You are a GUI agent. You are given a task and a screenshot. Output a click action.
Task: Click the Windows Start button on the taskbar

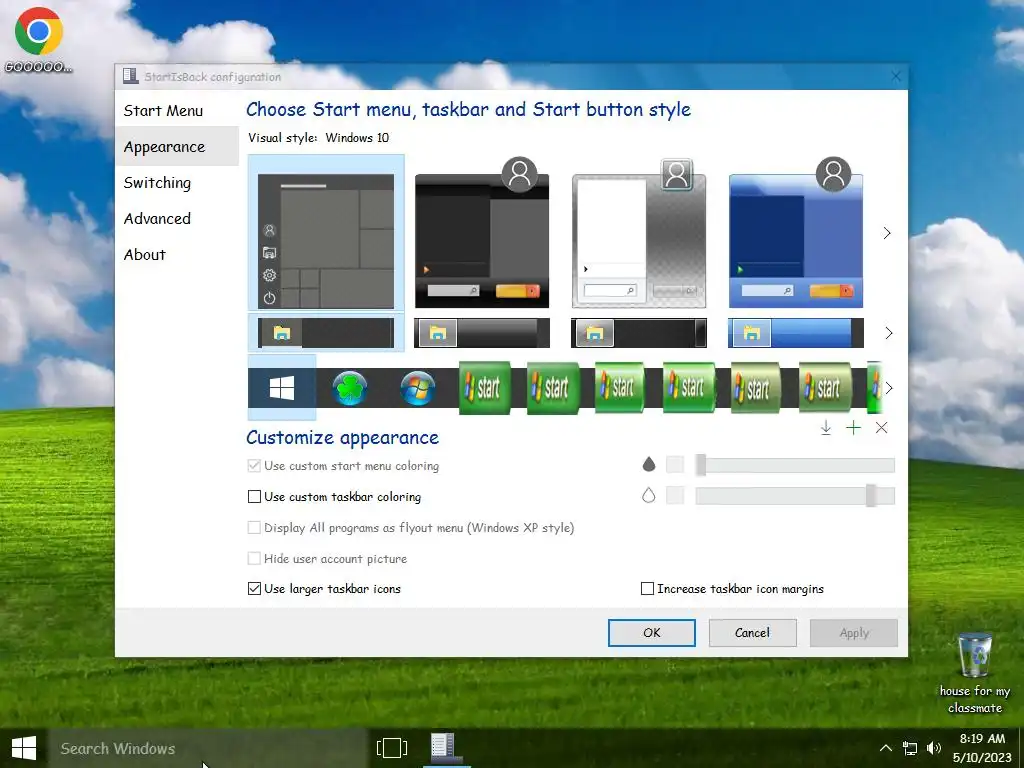24,748
